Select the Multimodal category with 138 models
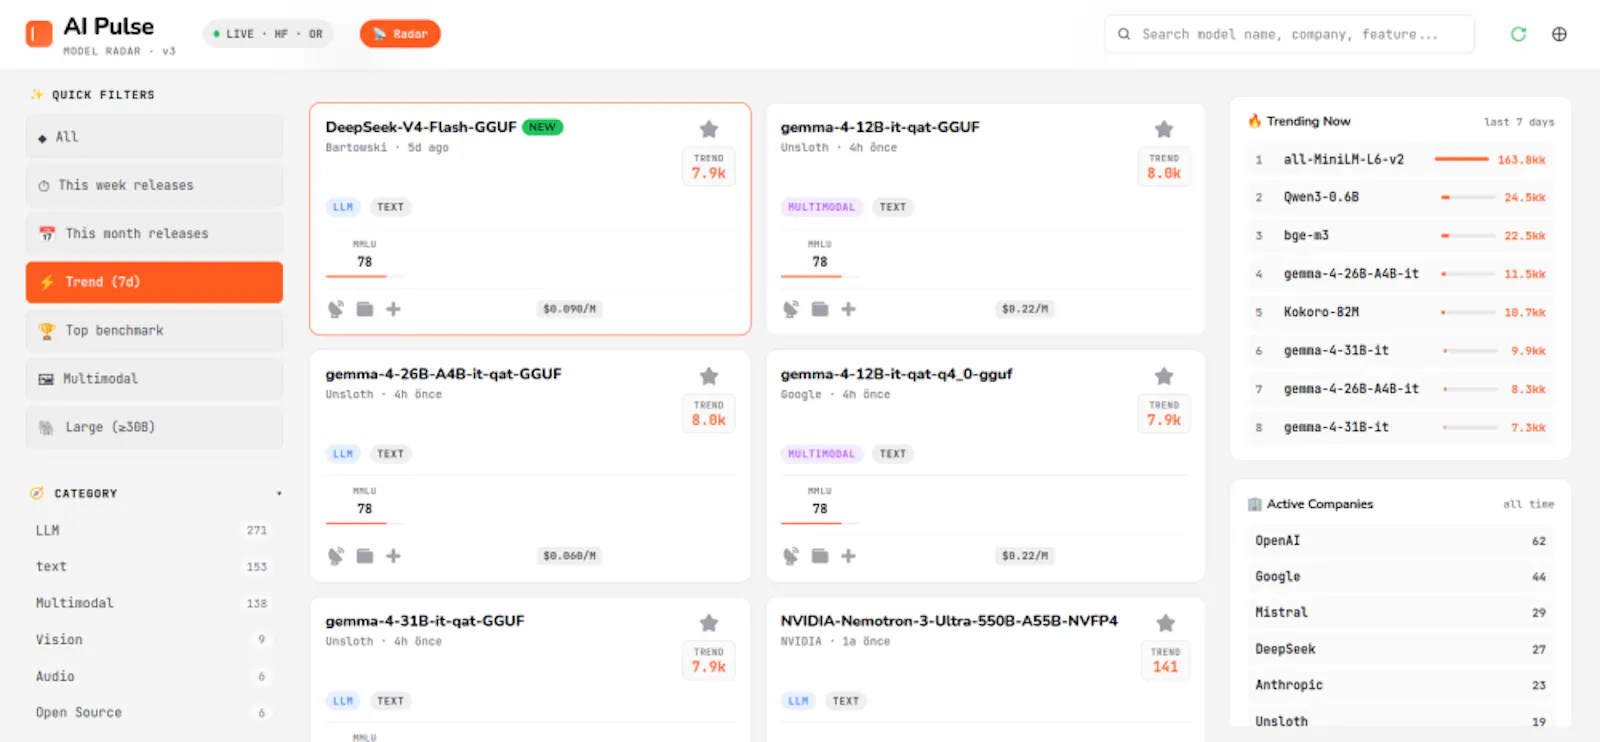 (x=154, y=603)
